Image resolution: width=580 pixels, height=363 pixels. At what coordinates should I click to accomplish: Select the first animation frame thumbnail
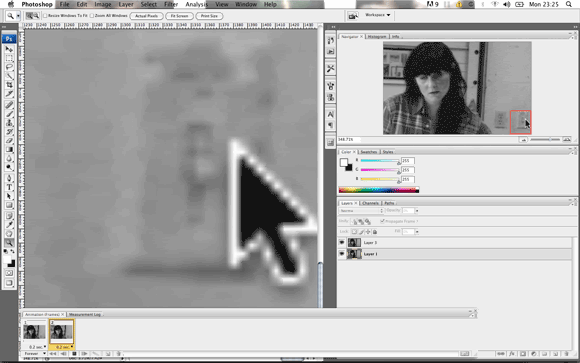(x=34, y=332)
